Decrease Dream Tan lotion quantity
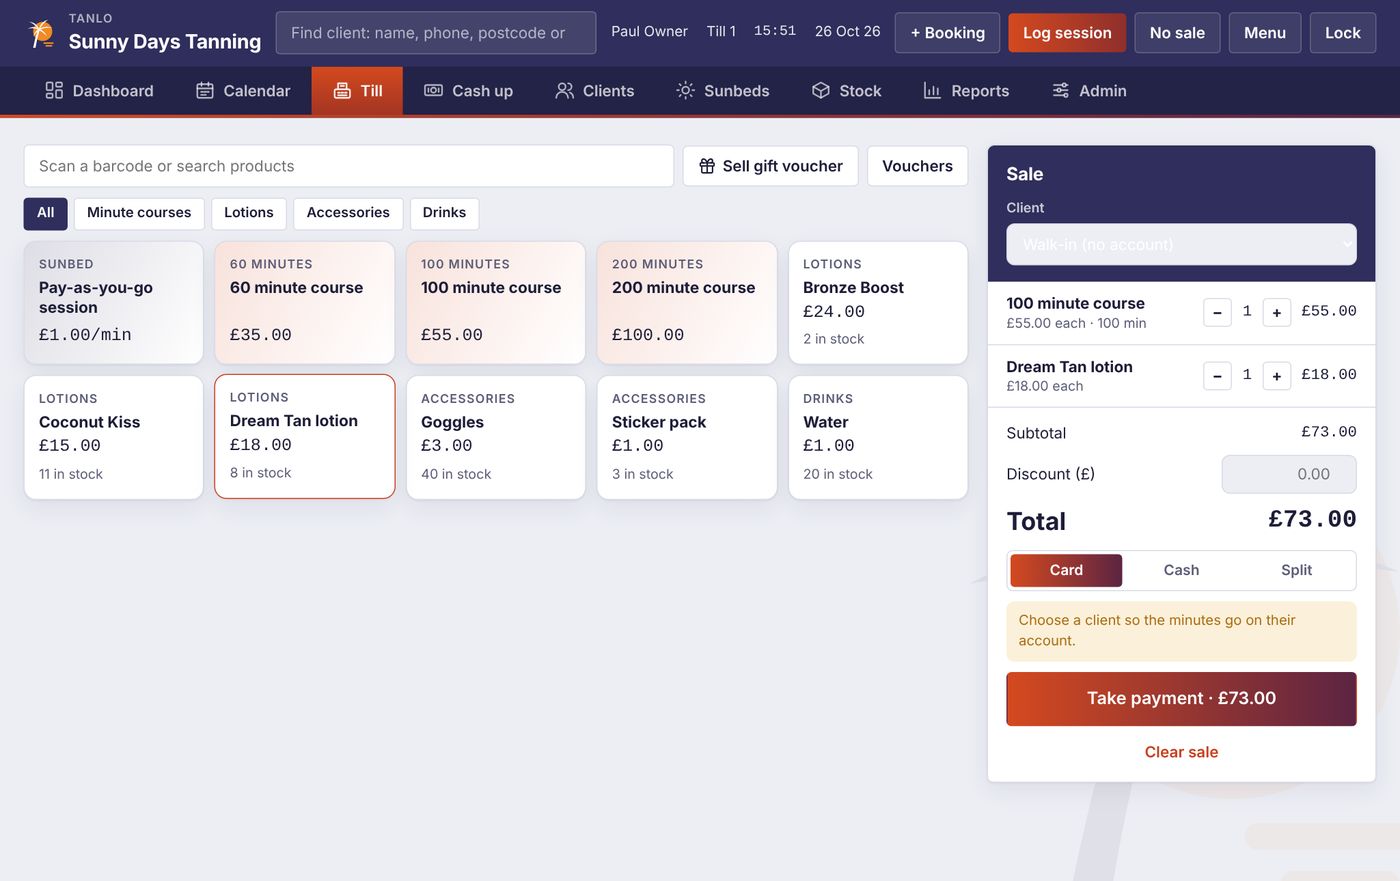 click(x=1217, y=376)
